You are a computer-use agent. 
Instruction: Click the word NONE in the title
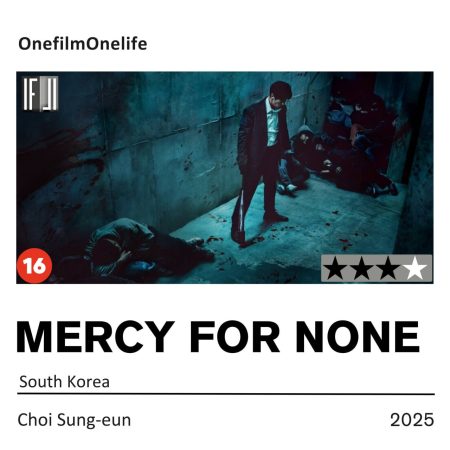click(357, 337)
